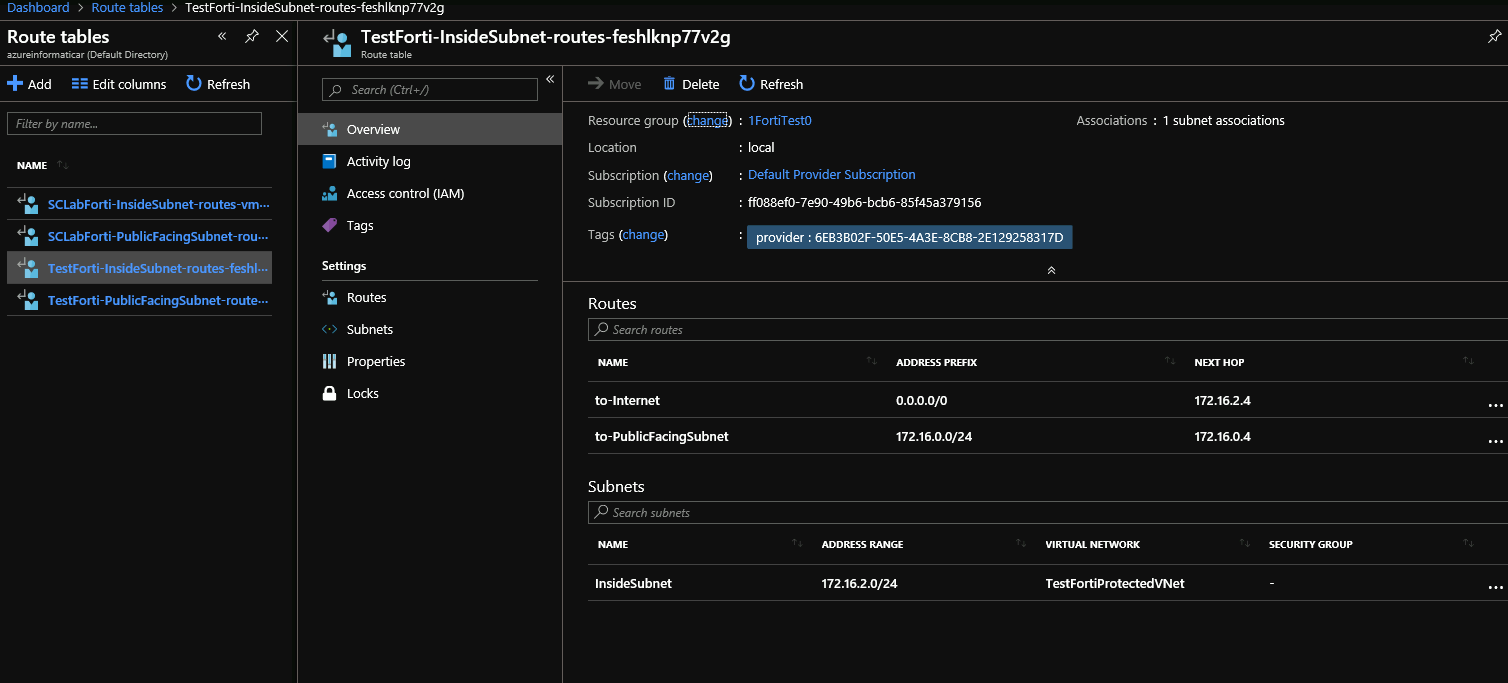Open TestForti-PublicFacingSubnet route table
The width and height of the screenshot is (1508, 683).
coord(159,300)
